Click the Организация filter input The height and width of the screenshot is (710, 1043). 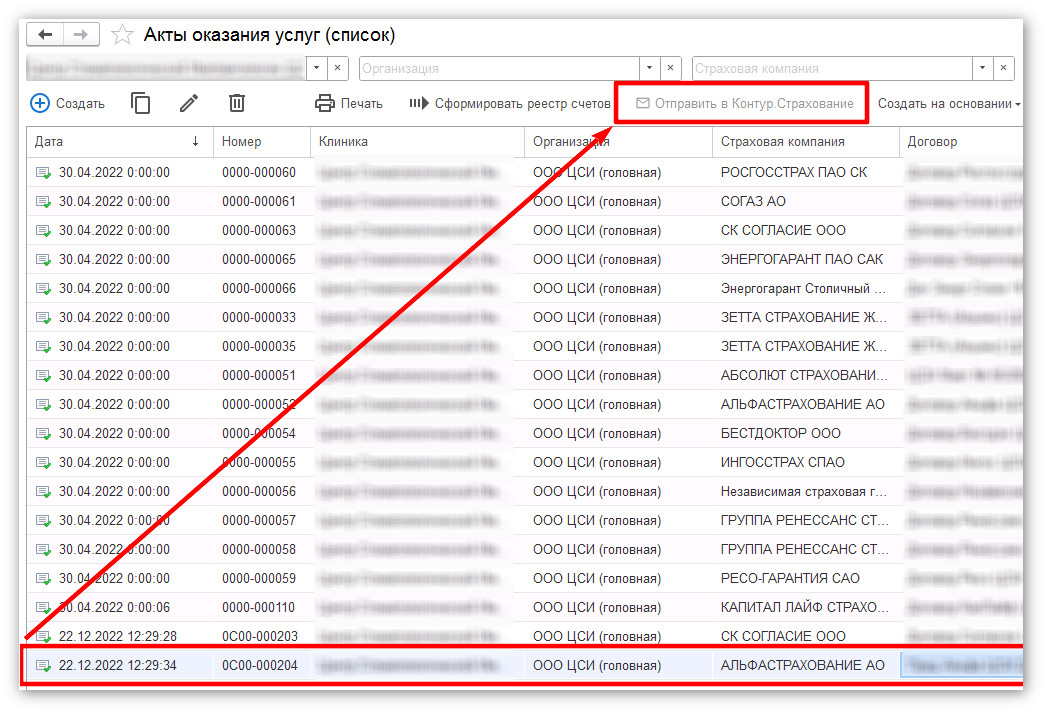(x=500, y=68)
